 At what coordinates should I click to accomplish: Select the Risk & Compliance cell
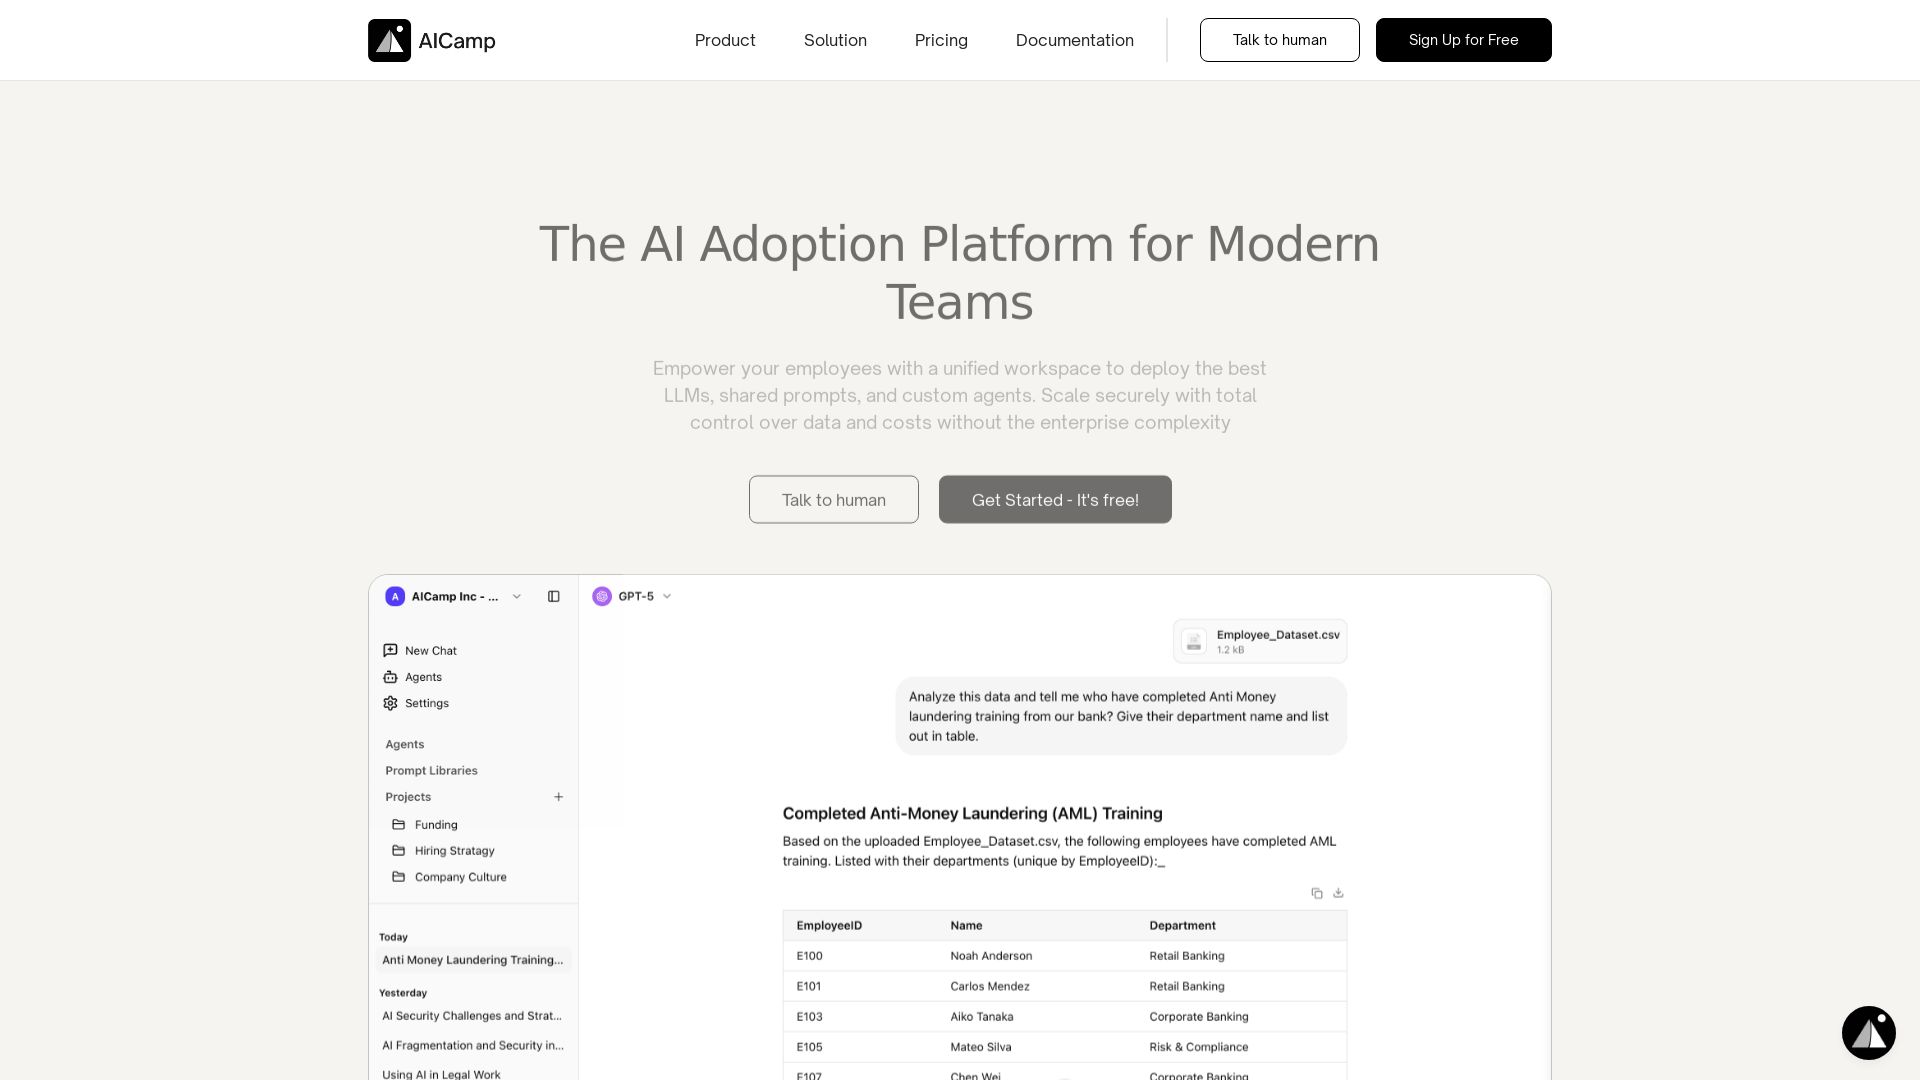coord(1199,1047)
